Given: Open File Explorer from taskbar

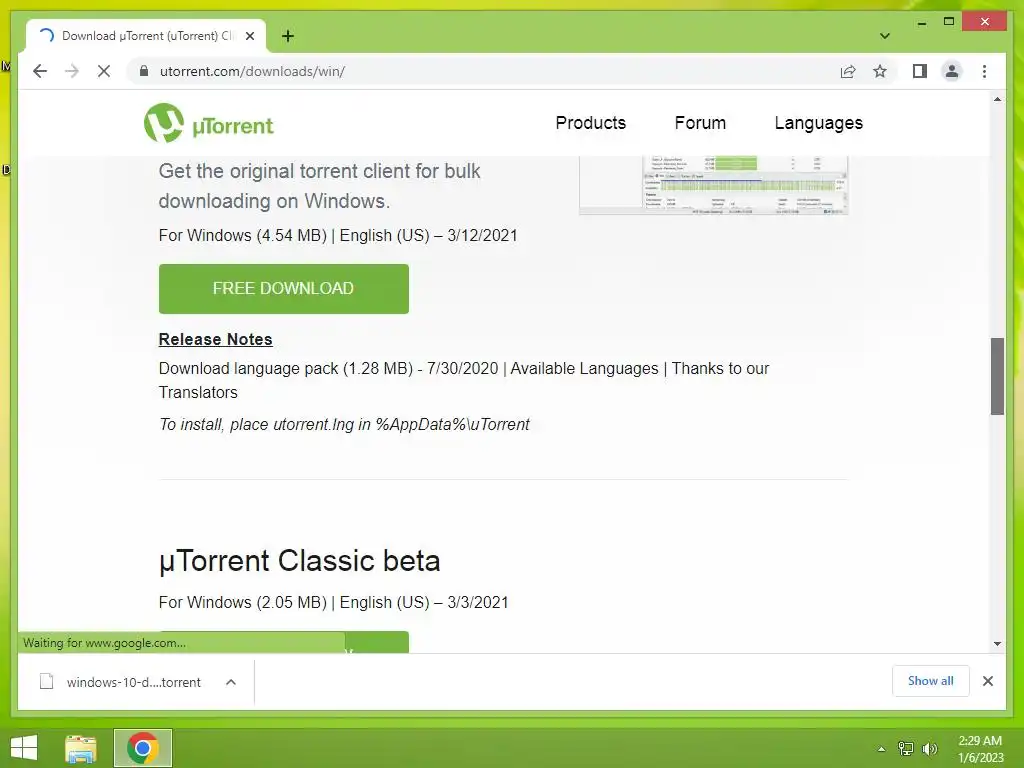Looking at the screenshot, I should point(81,748).
